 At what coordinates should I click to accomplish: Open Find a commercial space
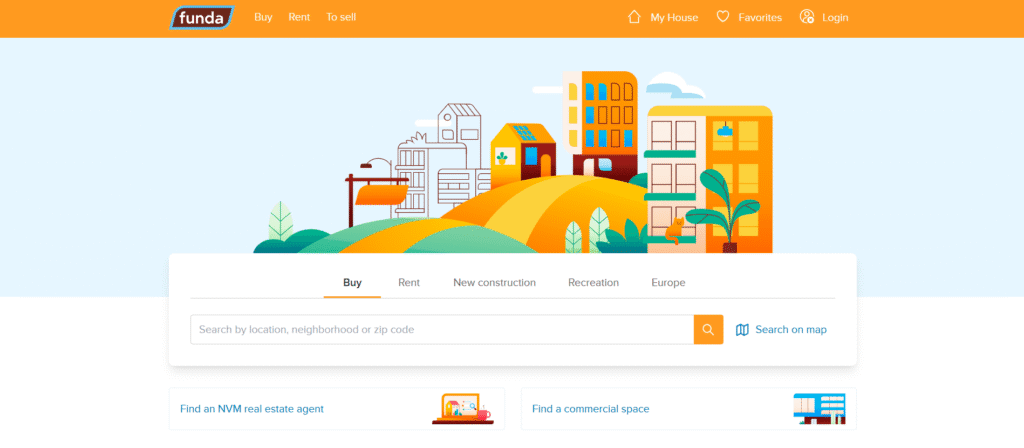590,409
